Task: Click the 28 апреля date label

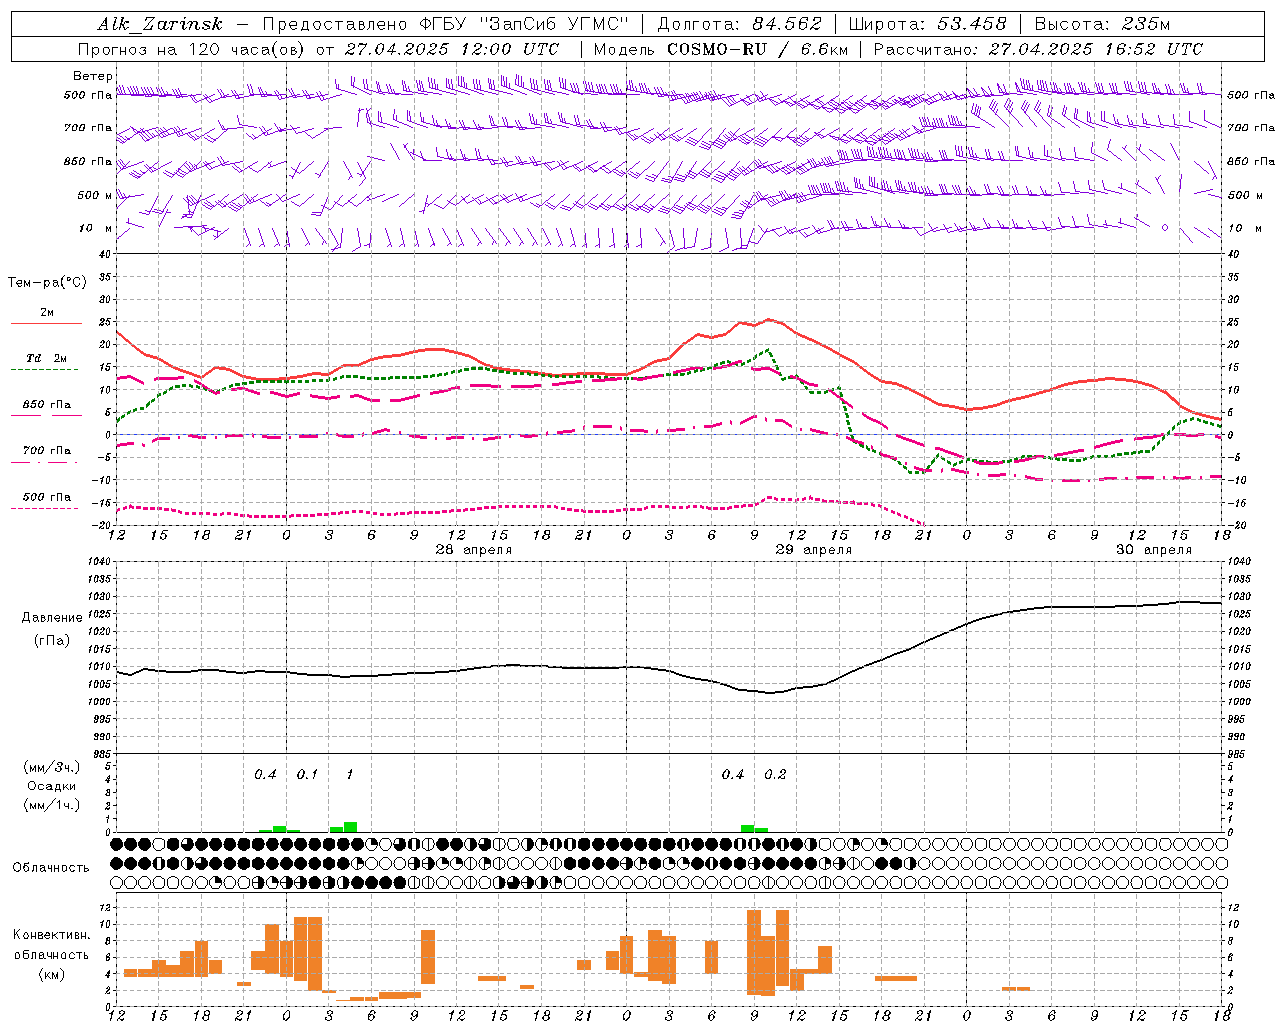Action: coord(473,550)
